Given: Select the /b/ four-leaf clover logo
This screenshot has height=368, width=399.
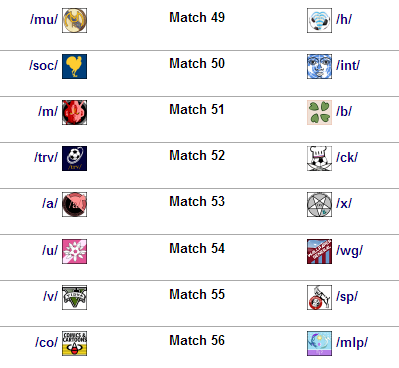Looking at the screenshot, I should coord(319,112).
